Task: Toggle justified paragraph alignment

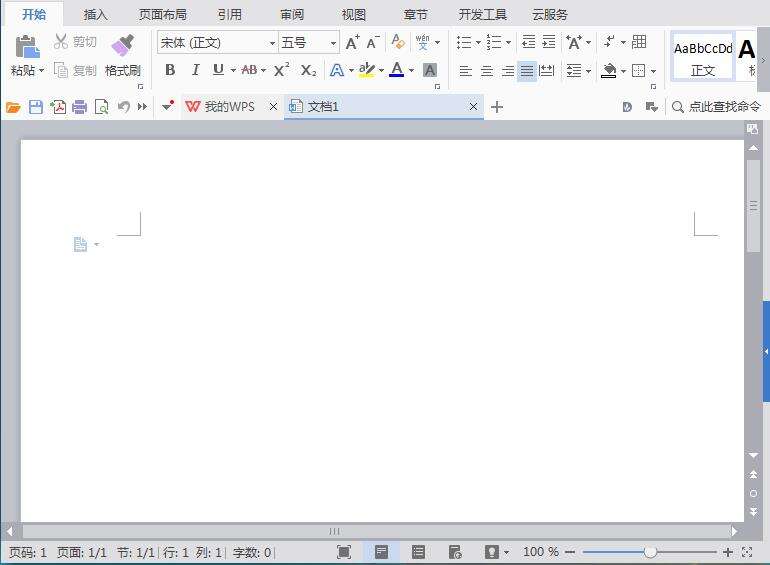Action: [x=527, y=71]
